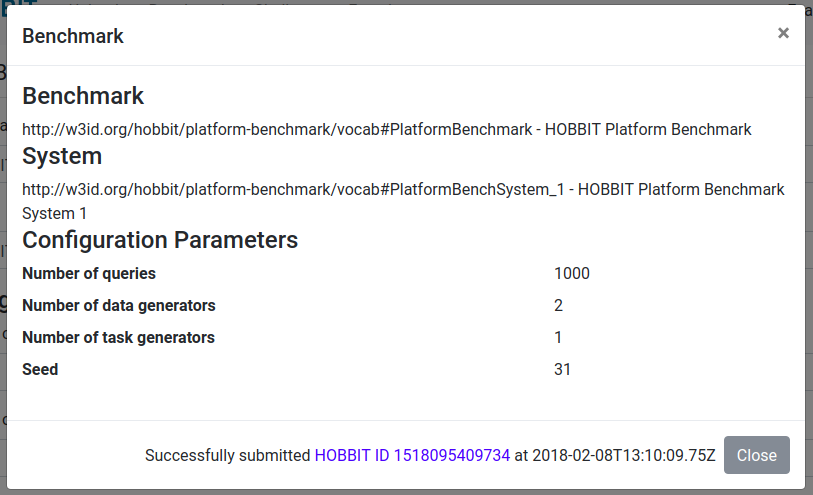The image size is (813, 495).
Task: Select the data generators value 2
Action: point(558,305)
